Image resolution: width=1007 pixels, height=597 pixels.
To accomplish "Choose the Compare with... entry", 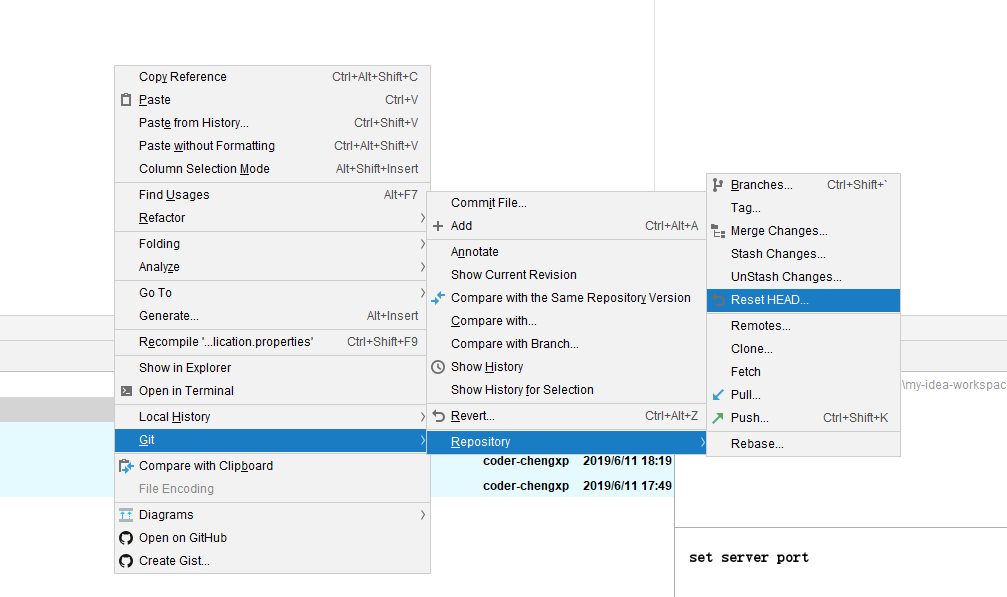I will coord(566,321).
